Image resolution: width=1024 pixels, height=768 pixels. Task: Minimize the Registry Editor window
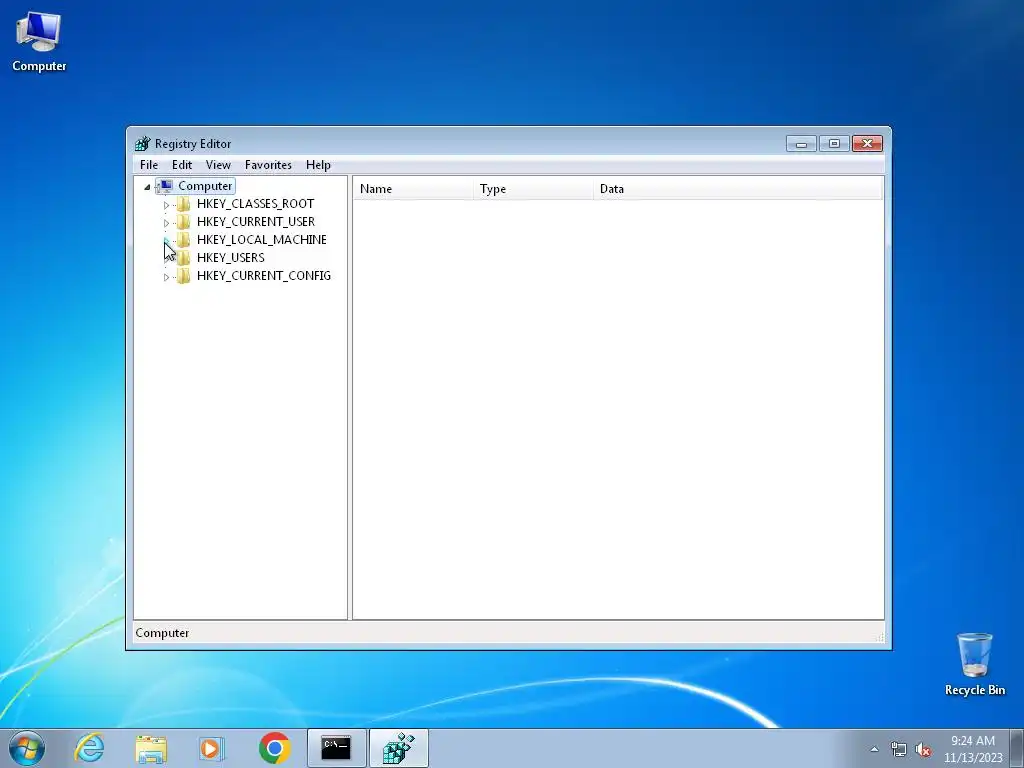801,144
